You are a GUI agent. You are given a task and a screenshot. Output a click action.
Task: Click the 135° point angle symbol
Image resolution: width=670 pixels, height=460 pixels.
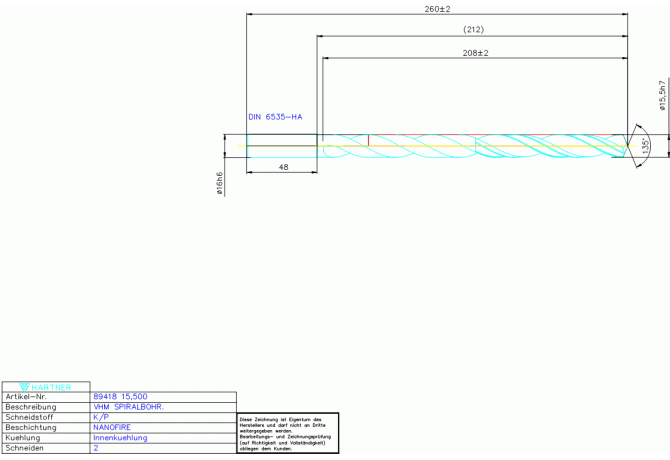coord(646,146)
